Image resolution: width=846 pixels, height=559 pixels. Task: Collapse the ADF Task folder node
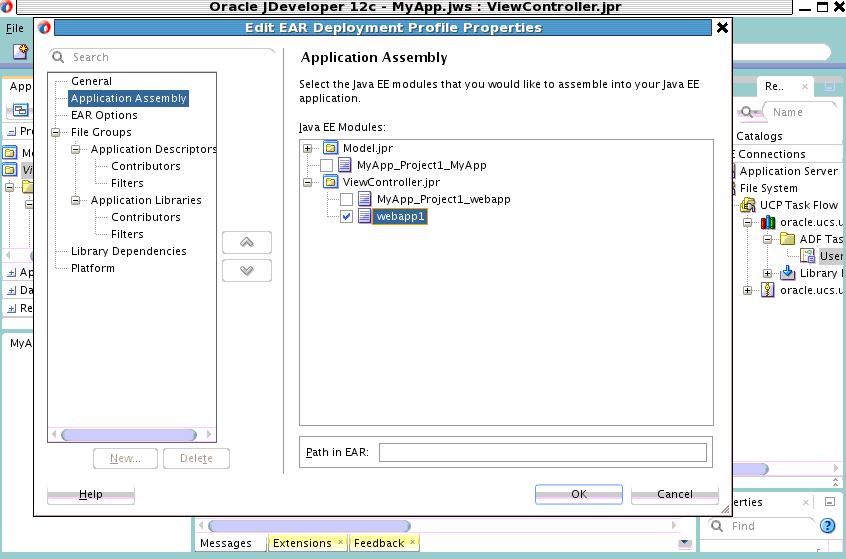[768, 239]
